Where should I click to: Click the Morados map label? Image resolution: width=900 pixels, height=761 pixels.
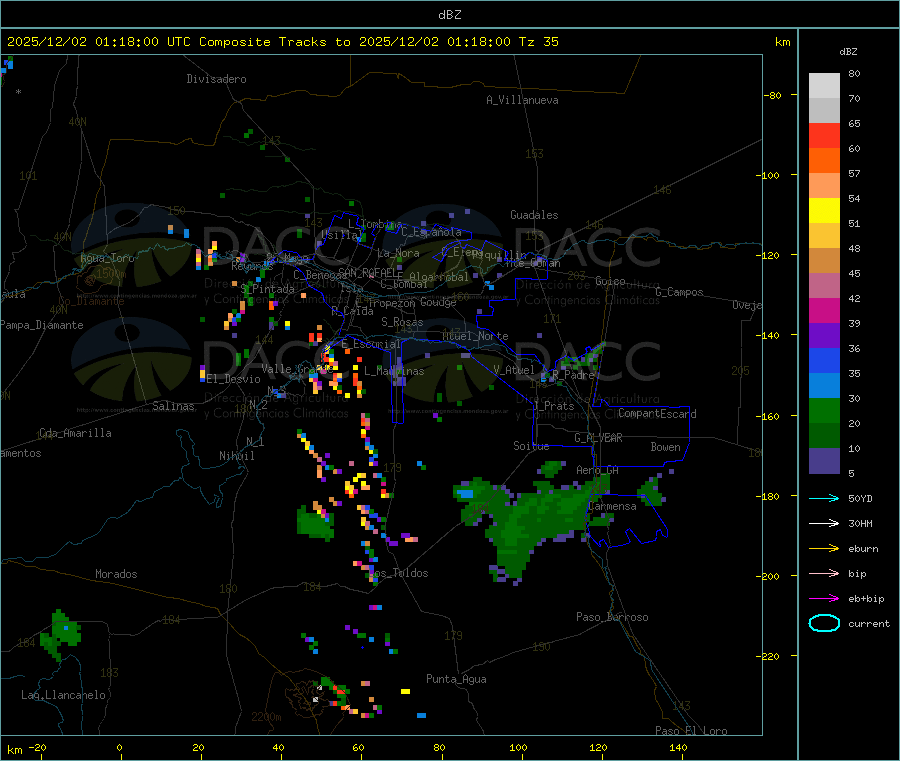(116, 574)
